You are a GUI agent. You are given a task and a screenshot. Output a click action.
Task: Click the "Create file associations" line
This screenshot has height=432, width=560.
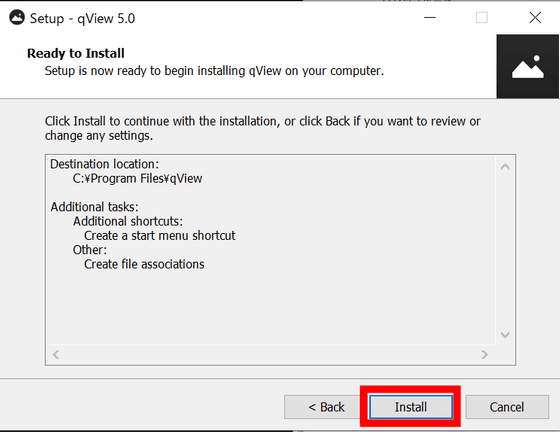[x=144, y=264]
